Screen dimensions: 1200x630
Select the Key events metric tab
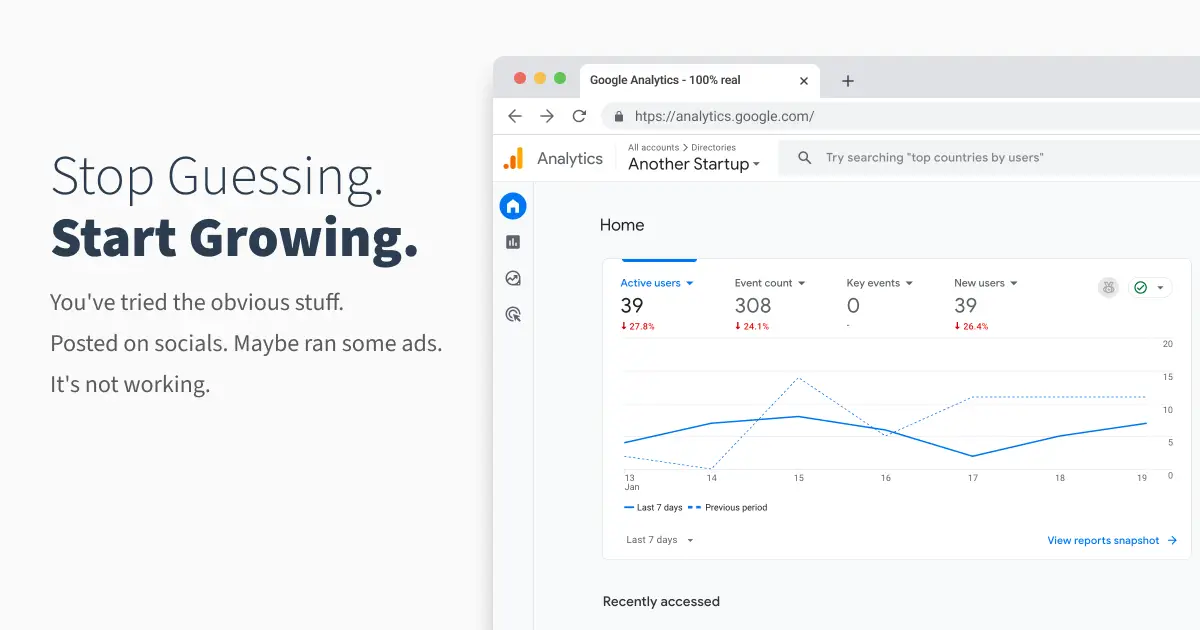coord(879,284)
